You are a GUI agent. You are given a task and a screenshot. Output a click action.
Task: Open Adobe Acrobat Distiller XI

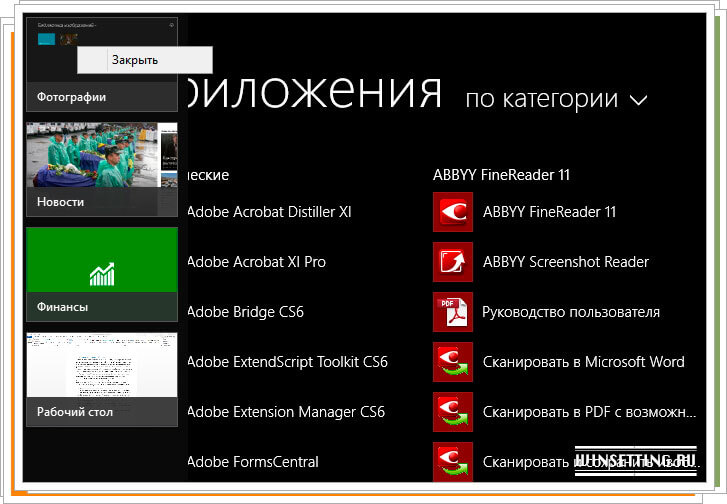pyautogui.click(x=269, y=212)
